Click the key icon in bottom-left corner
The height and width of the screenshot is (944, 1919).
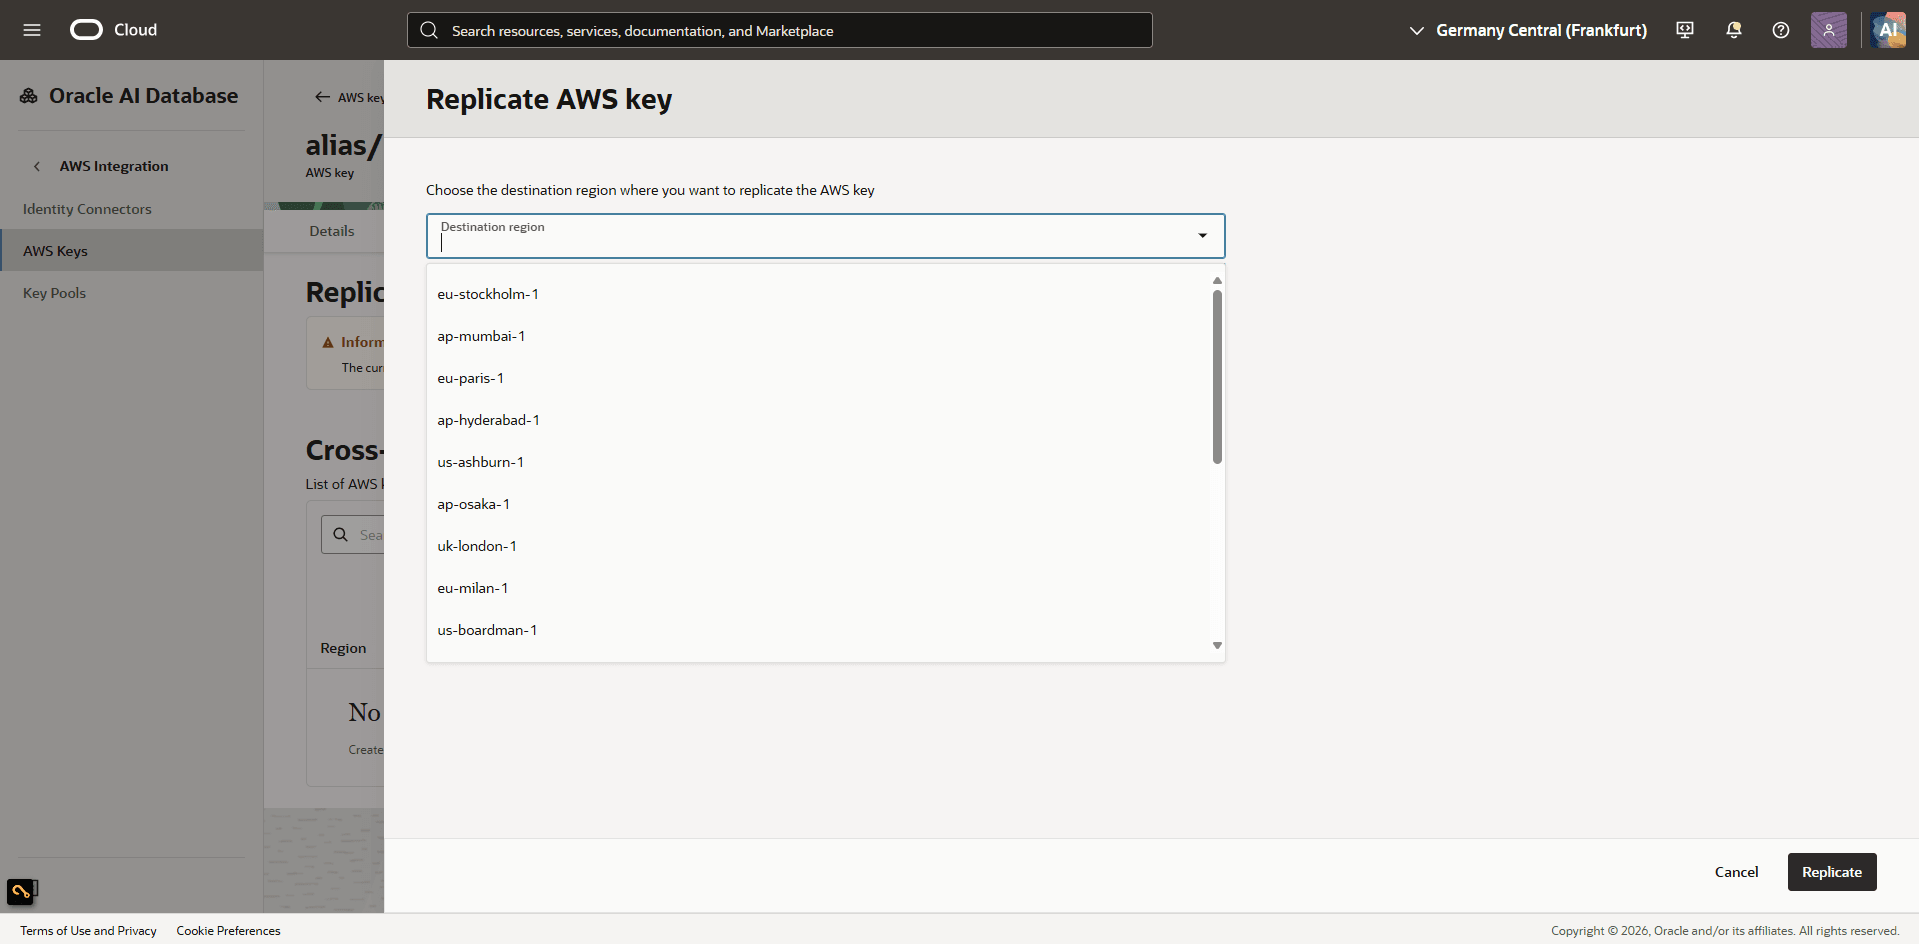point(21,891)
